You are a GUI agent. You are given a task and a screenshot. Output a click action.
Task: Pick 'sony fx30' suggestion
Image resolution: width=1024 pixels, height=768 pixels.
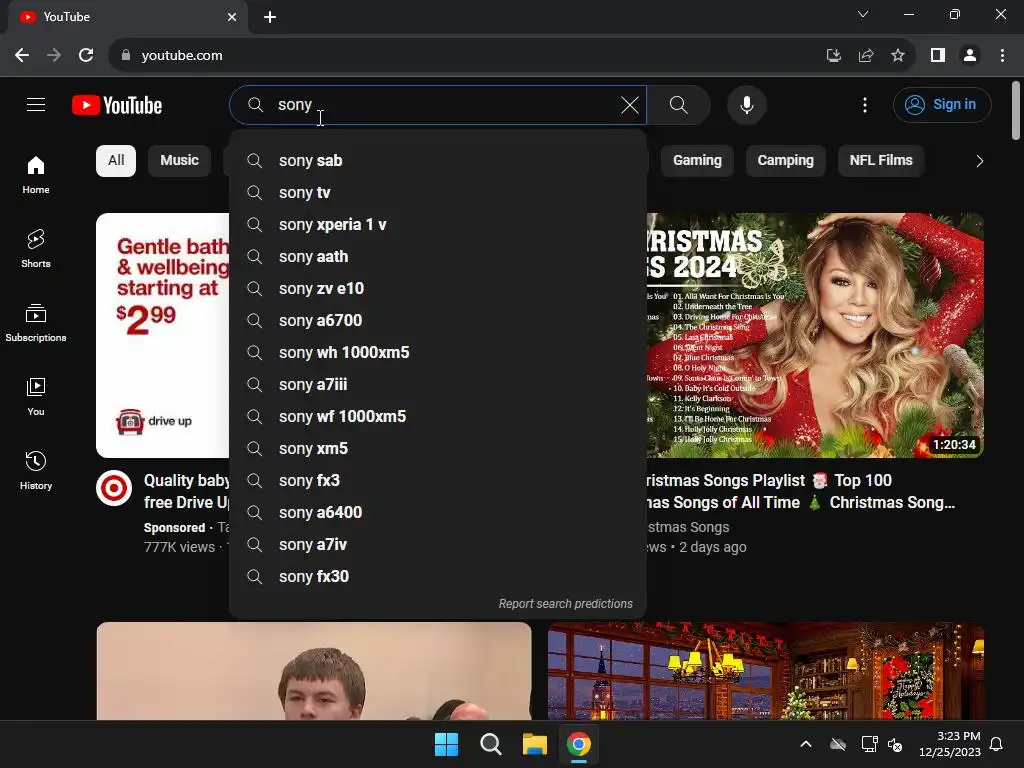438,577
